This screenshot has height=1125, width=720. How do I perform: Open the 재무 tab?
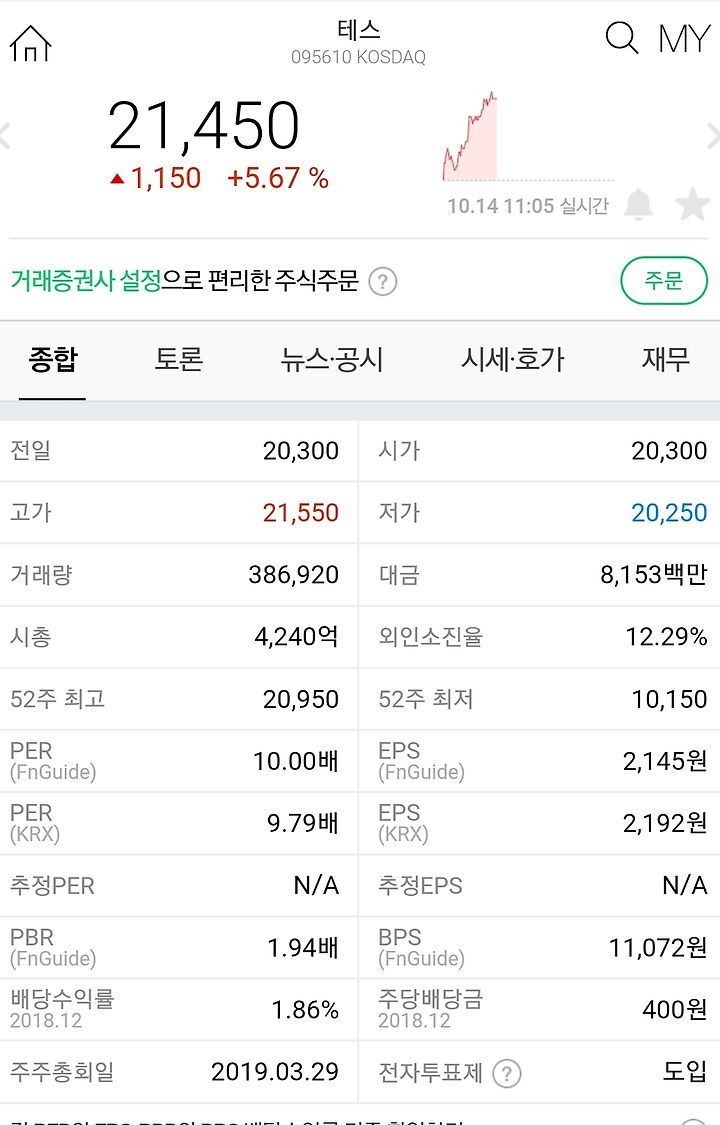point(665,359)
